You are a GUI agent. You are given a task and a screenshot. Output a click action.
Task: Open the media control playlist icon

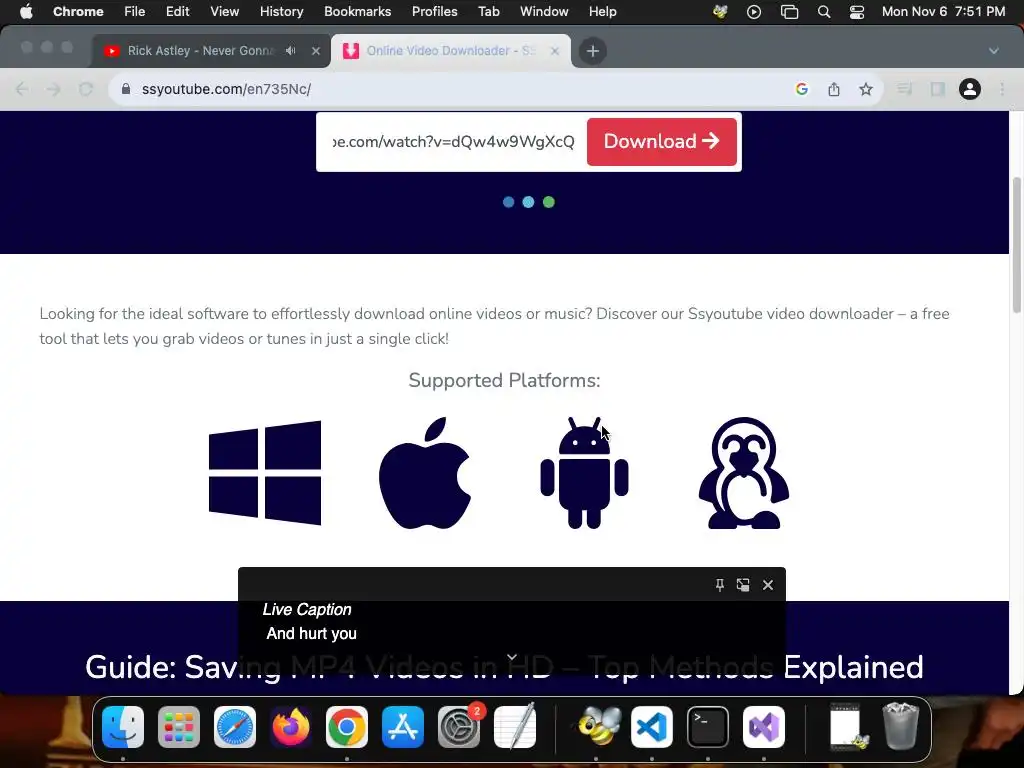pyautogui.click(x=904, y=89)
